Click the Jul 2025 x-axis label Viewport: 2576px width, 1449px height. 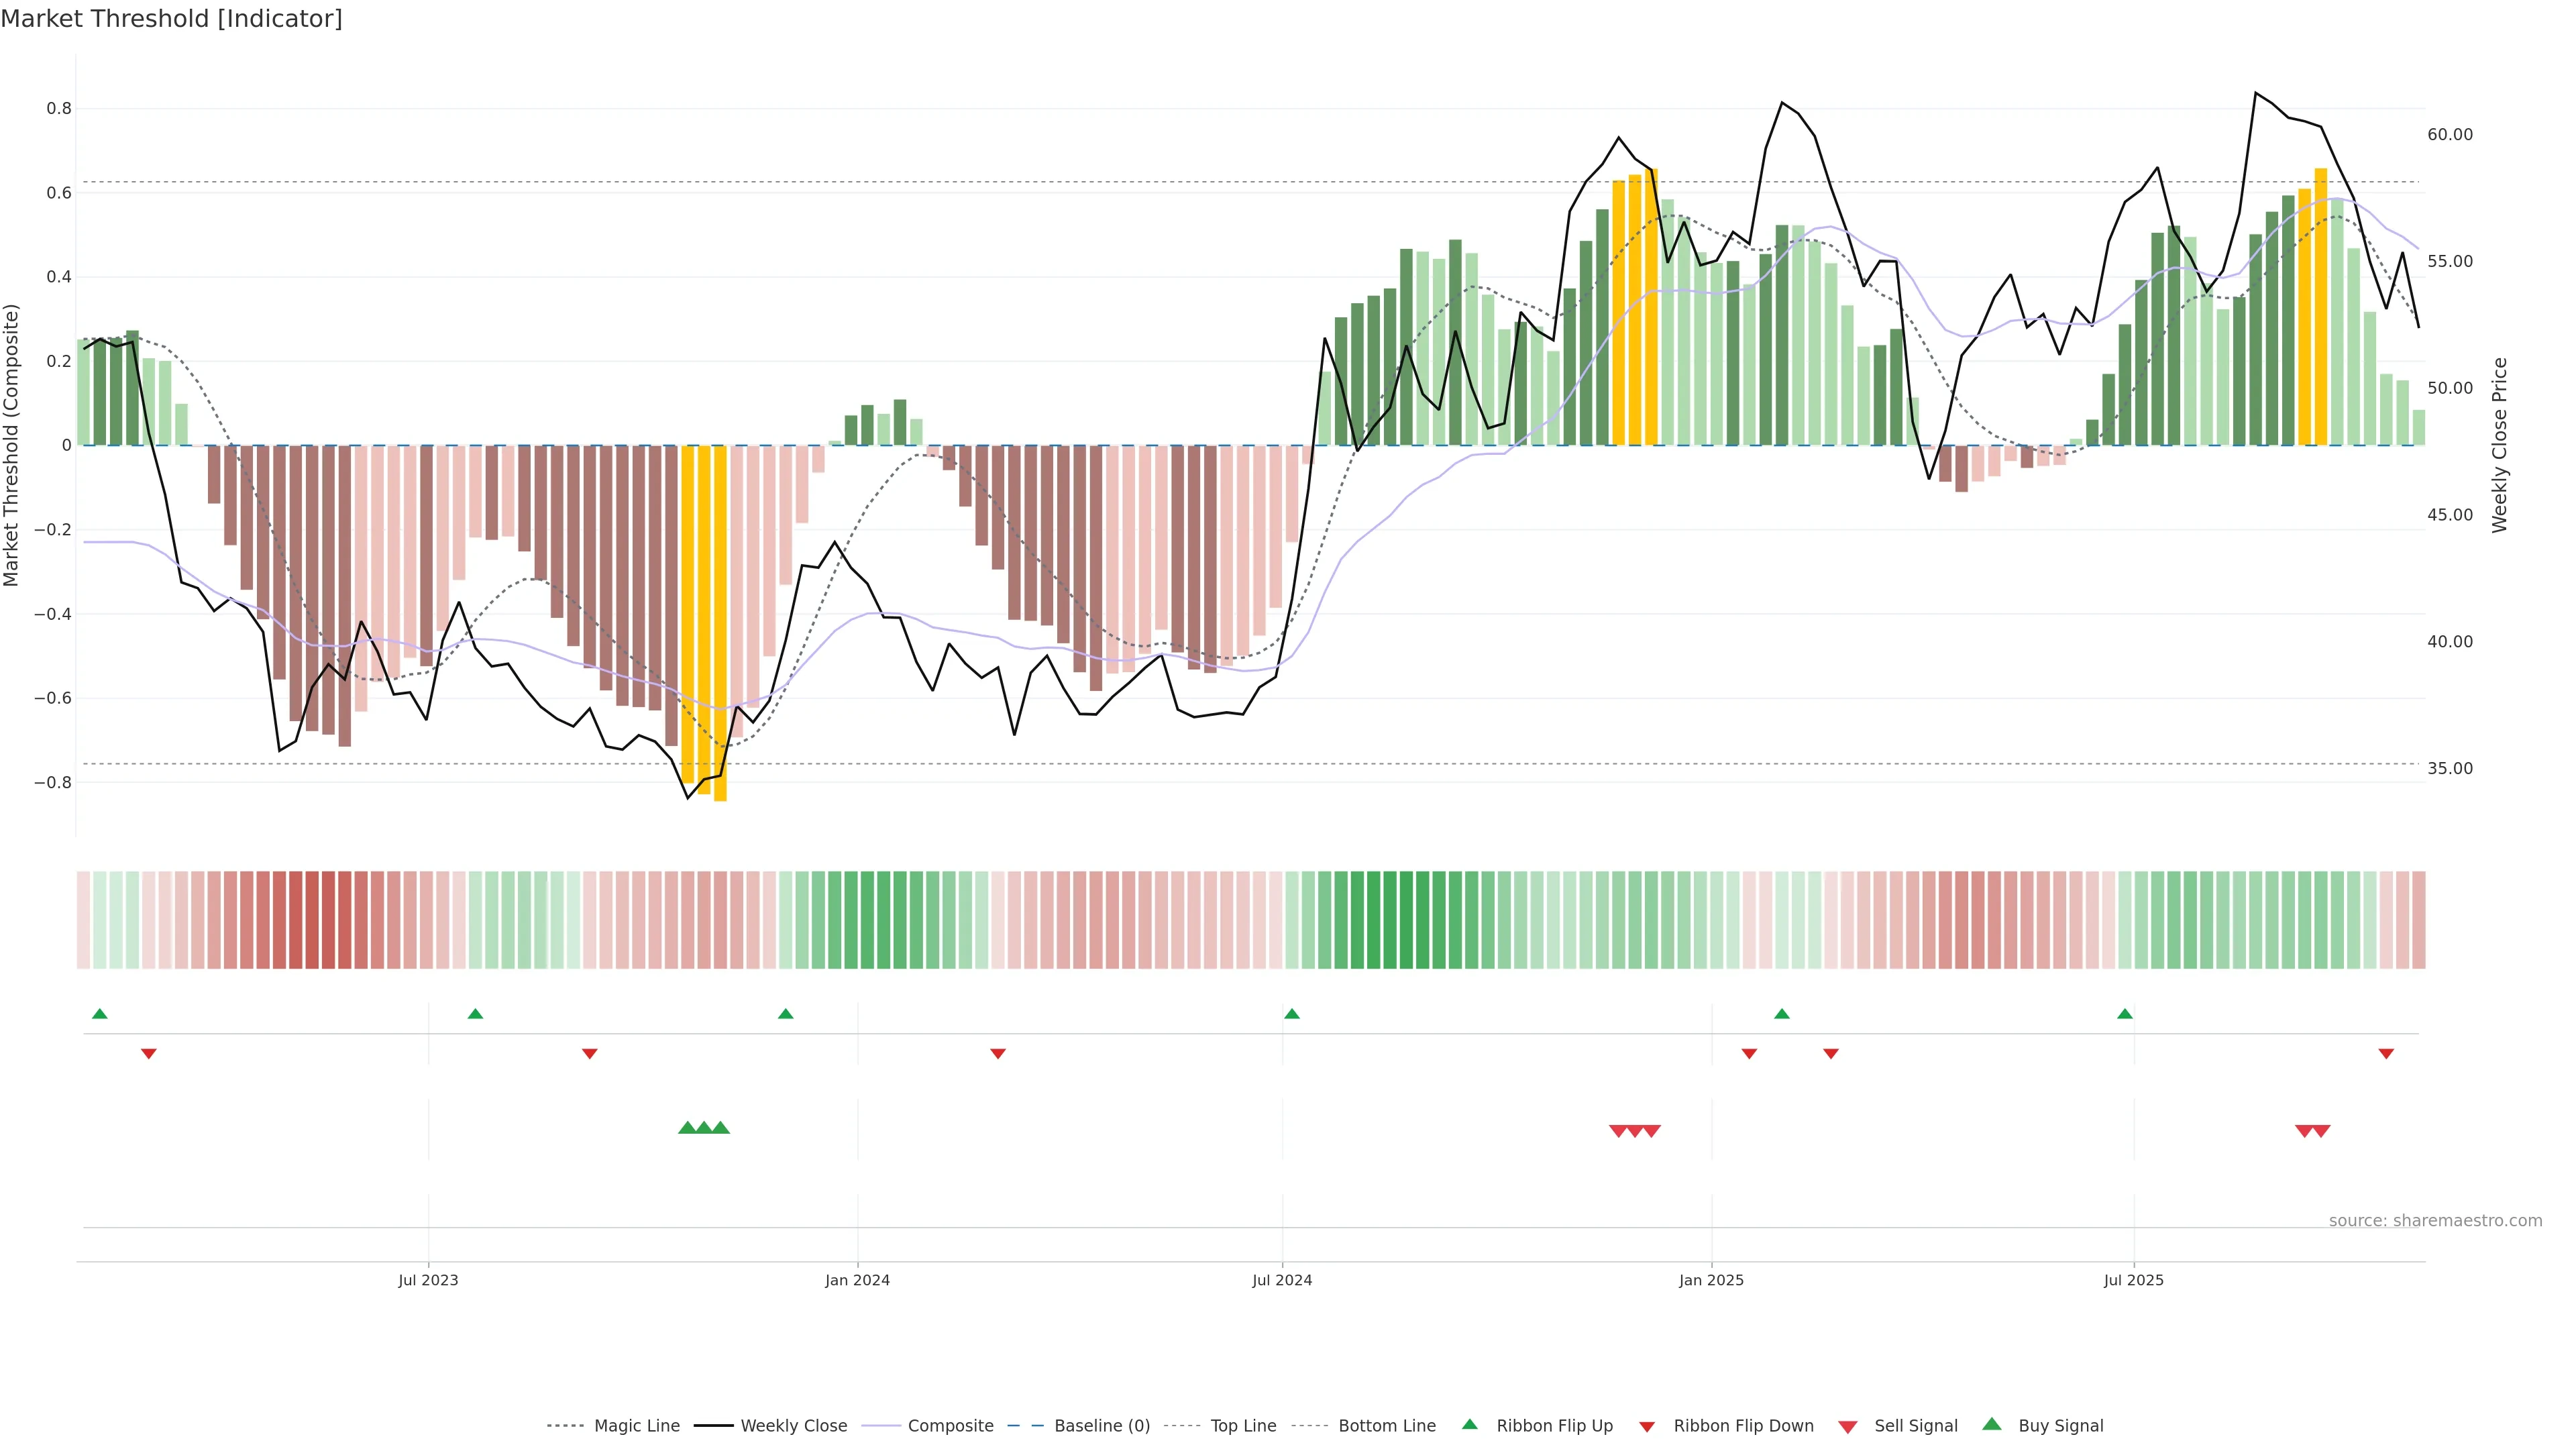(x=2133, y=1280)
